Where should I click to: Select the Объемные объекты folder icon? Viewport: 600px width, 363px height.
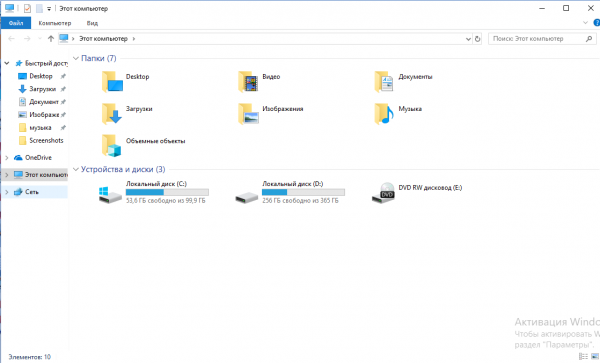pyautogui.click(x=112, y=146)
